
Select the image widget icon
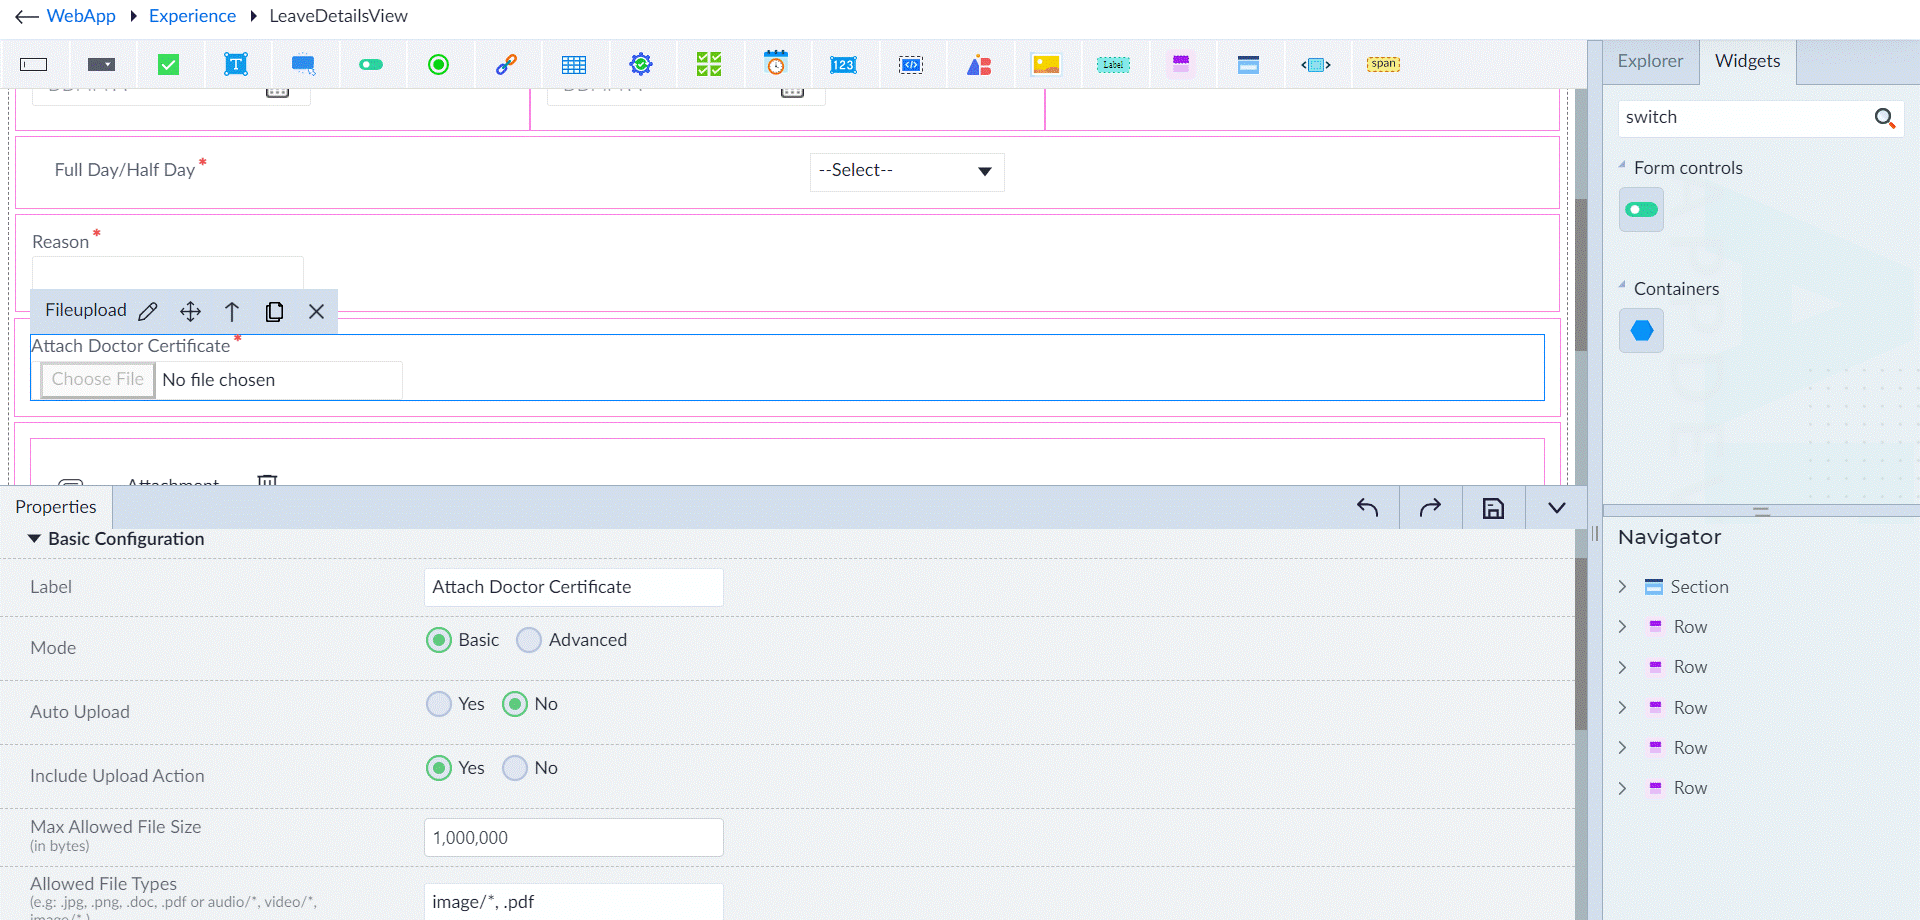tap(1046, 65)
